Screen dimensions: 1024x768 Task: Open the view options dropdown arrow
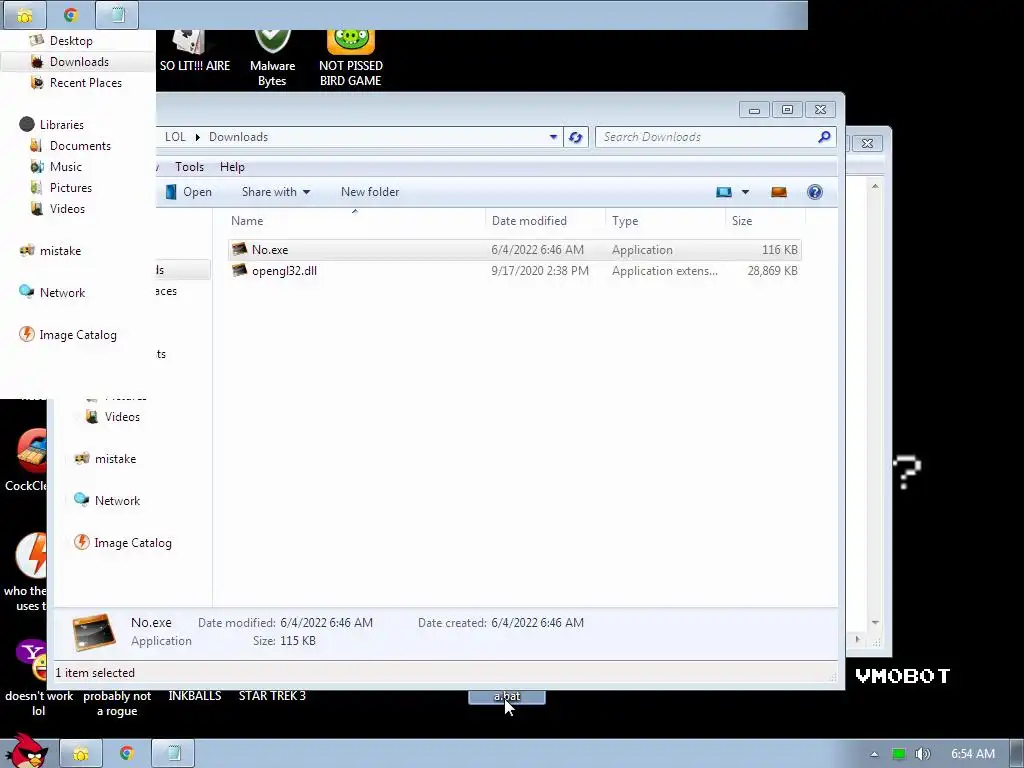(x=745, y=192)
